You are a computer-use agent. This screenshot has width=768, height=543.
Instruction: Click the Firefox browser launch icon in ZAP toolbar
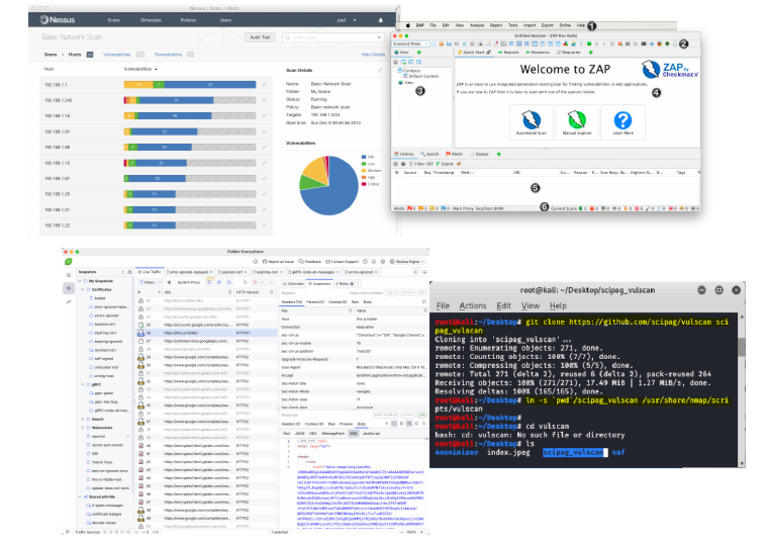[659, 44]
